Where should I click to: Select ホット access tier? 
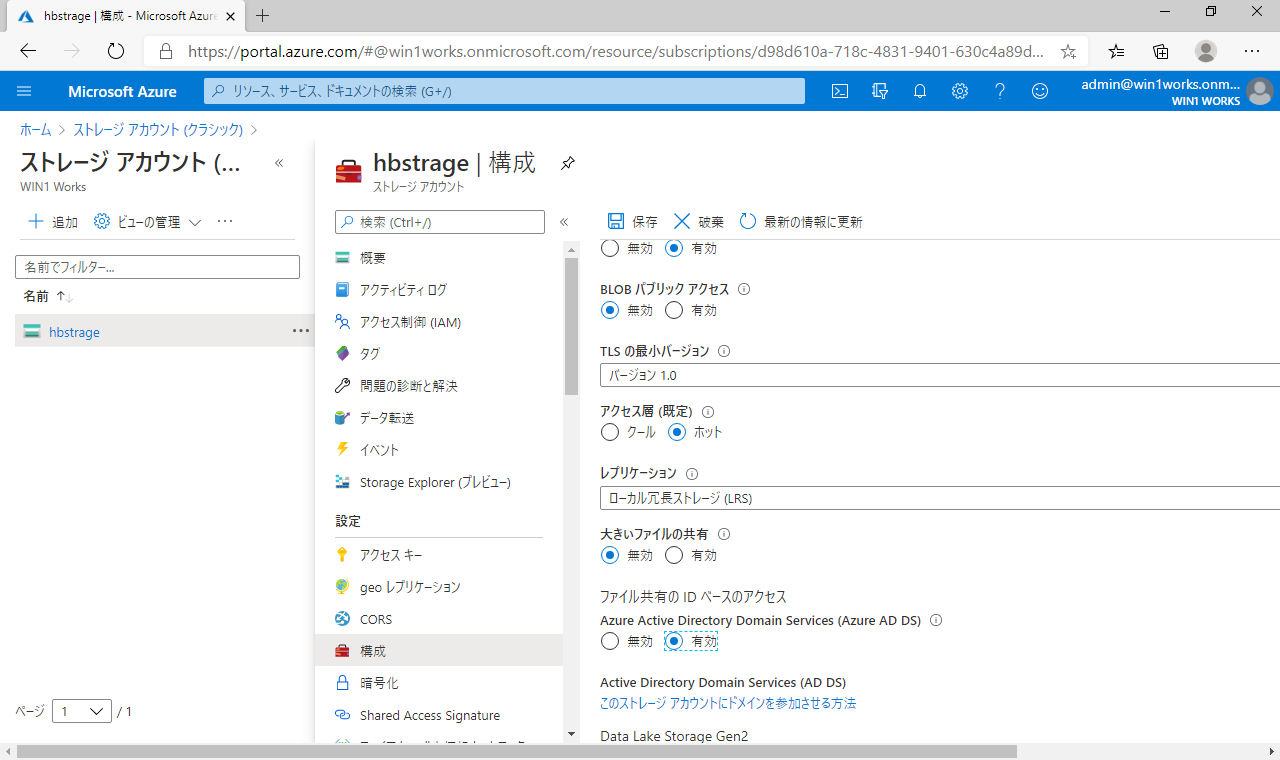click(x=677, y=432)
